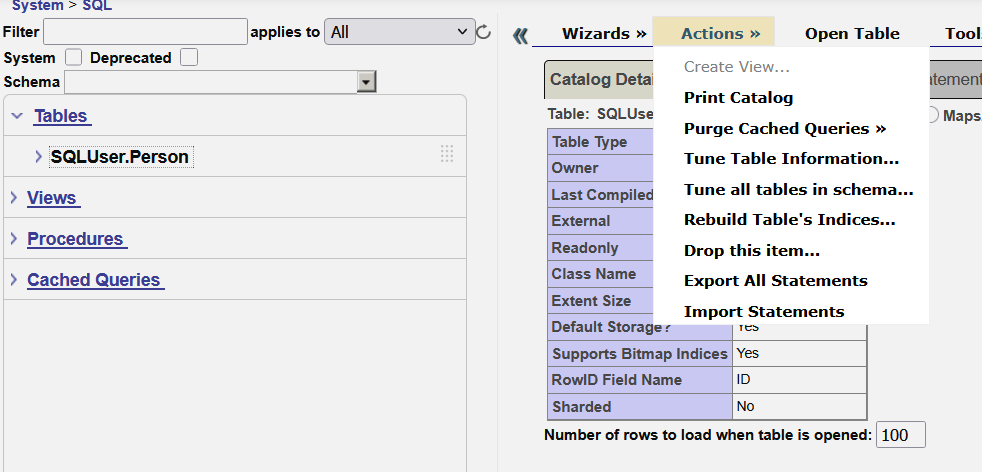Click Rebuild Table's Indices menu item

click(x=789, y=220)
